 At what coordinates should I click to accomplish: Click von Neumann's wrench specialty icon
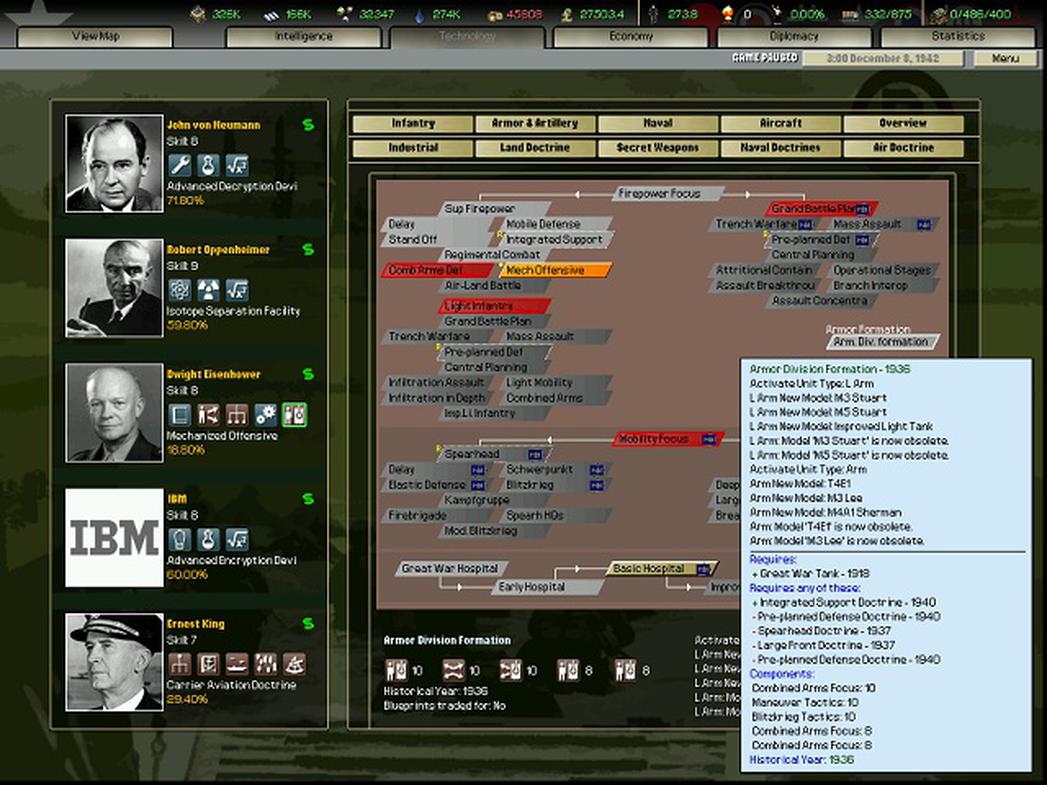(x=180, y=165)
